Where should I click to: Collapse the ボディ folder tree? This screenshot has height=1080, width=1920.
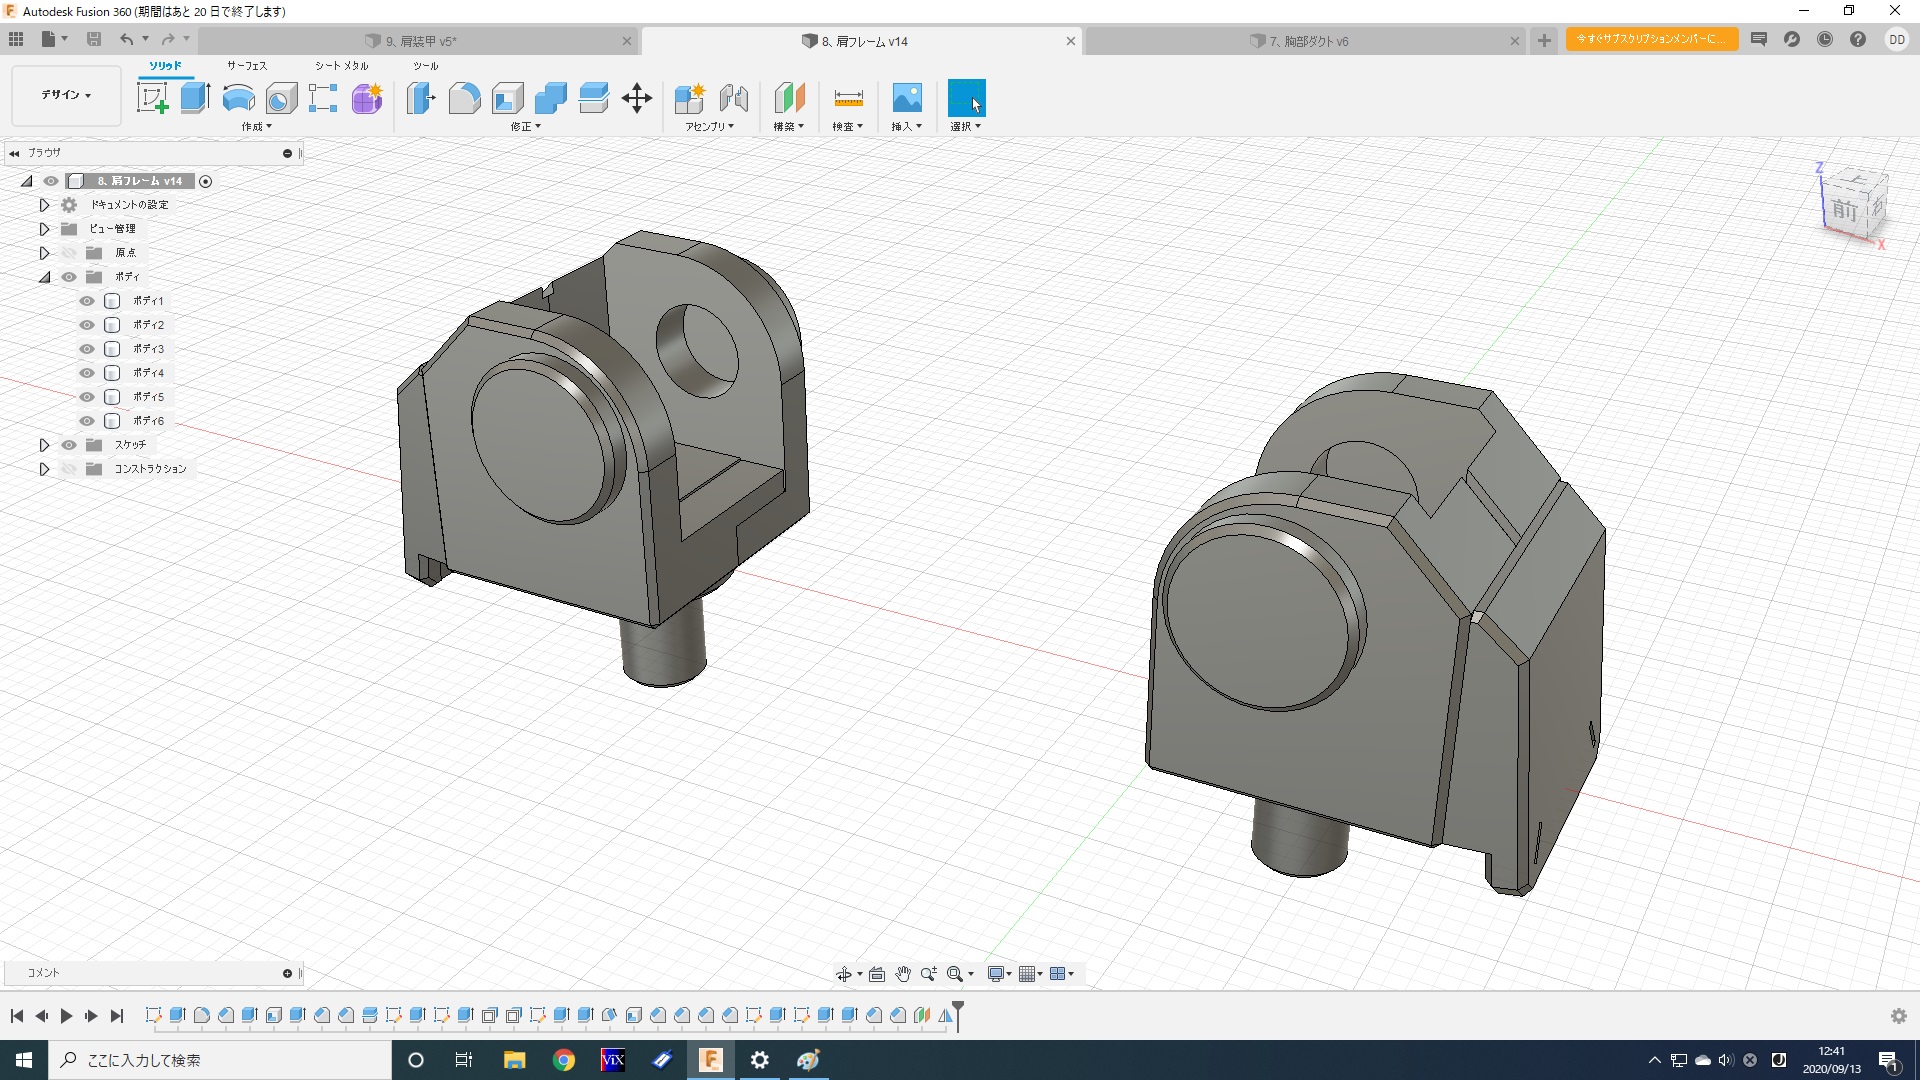[44, 277]
